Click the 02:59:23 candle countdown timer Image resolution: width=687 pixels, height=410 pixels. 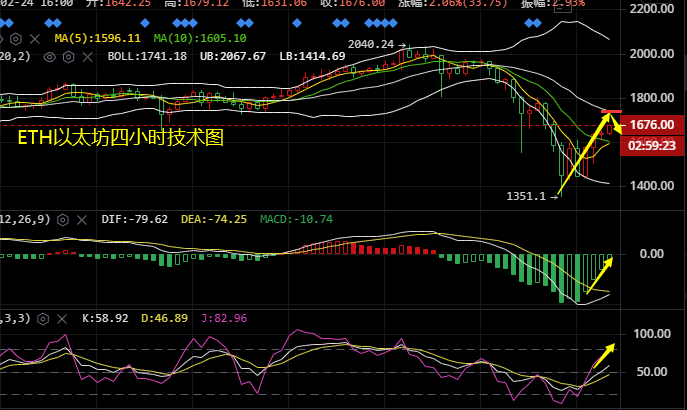[x=652, y=145]
